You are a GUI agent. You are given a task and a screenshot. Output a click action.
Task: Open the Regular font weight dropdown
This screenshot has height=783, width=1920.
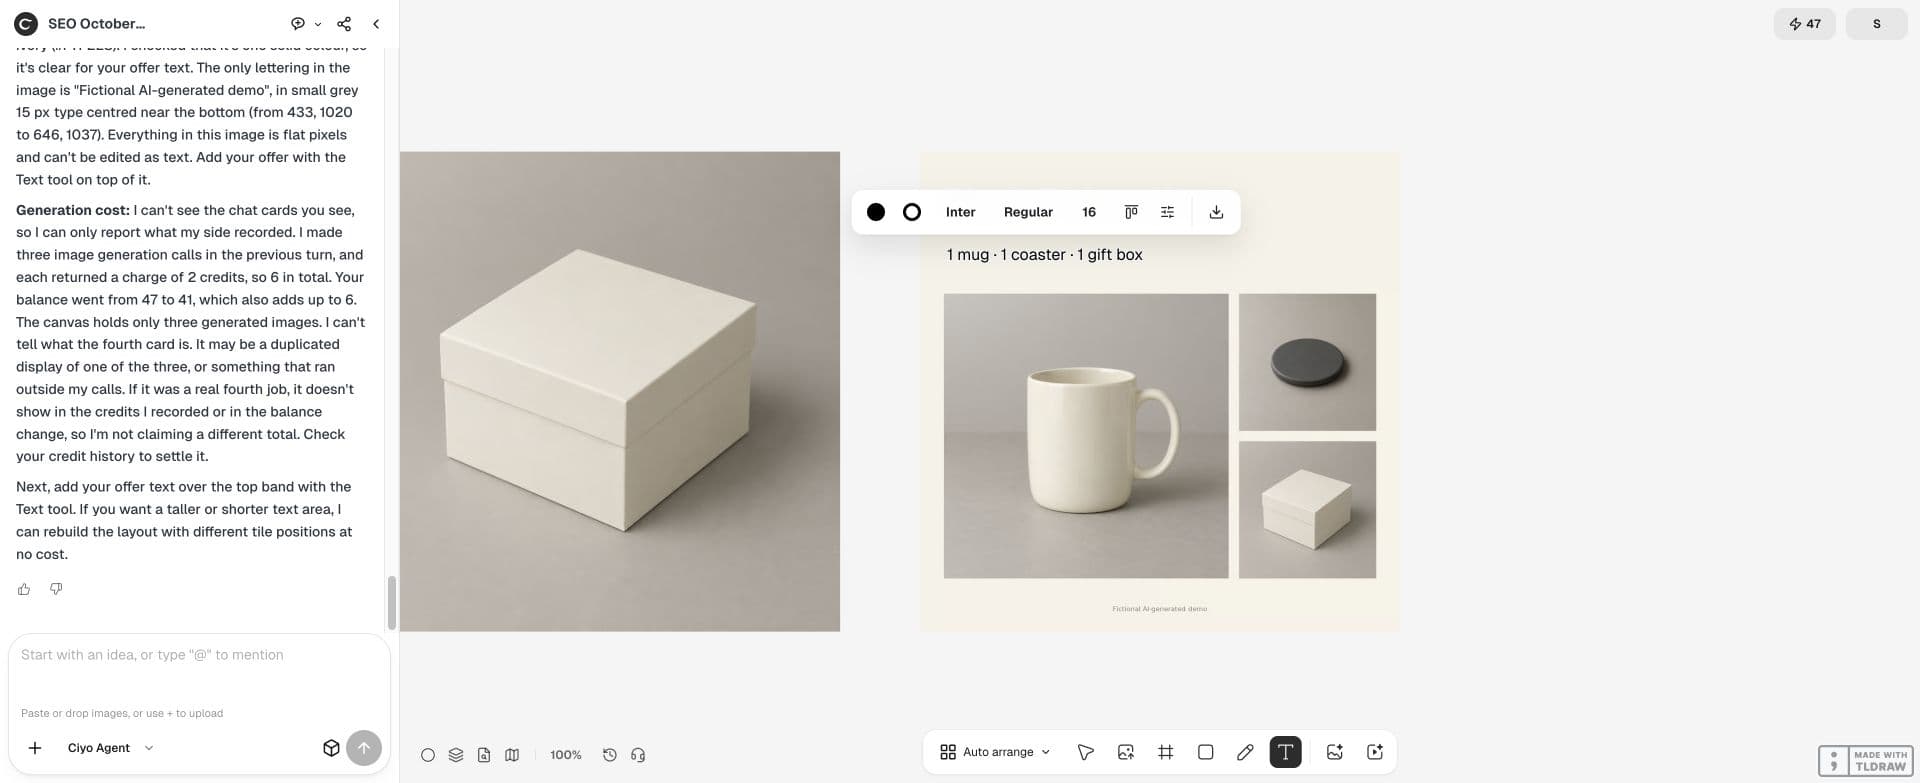click(x=1028, y=212)
